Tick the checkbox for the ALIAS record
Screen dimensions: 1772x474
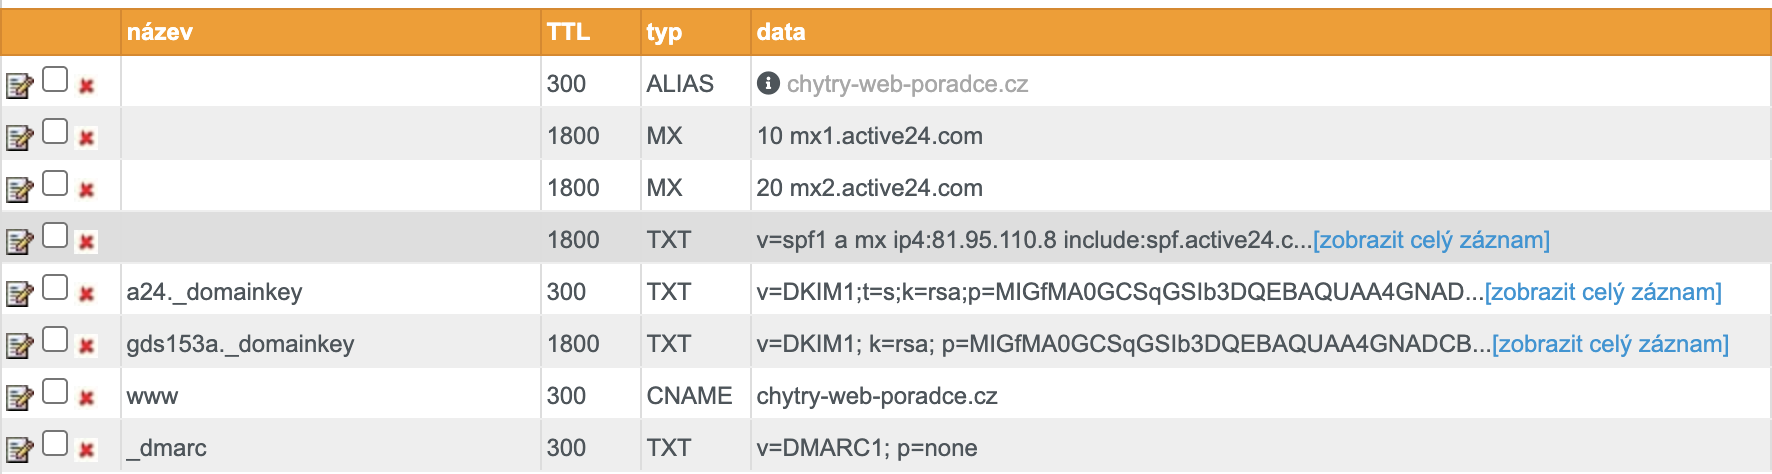(x=55, y=79)
